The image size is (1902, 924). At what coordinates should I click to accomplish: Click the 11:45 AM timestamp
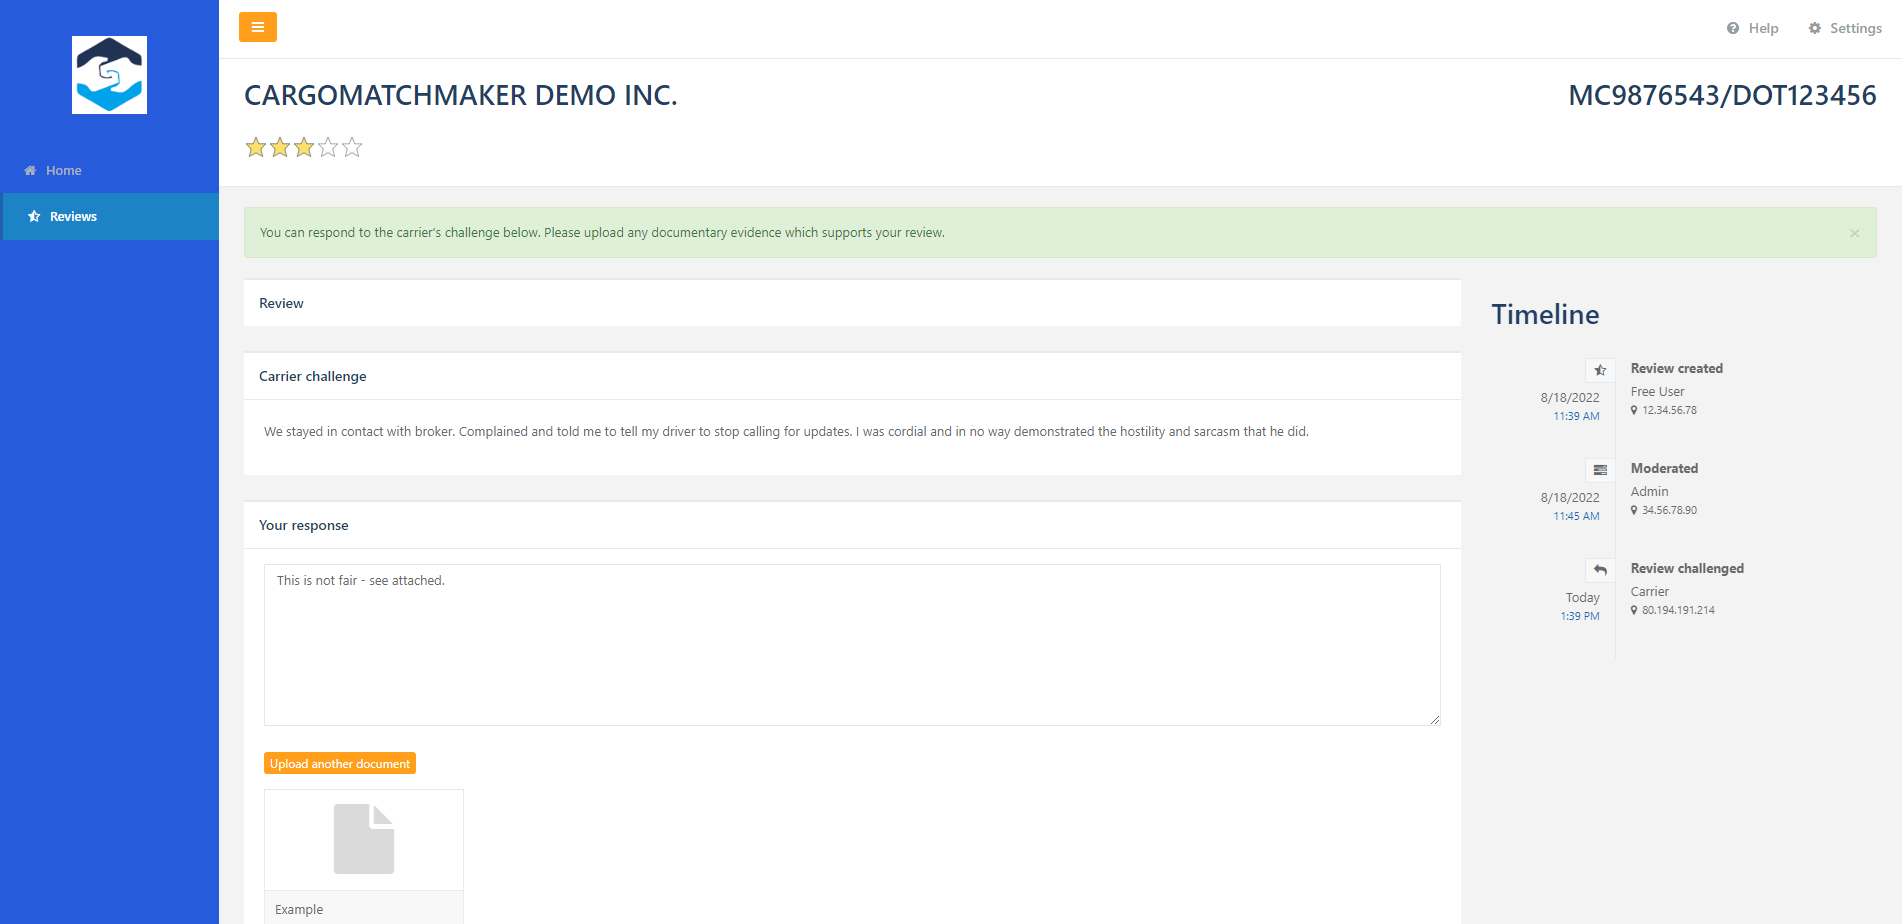1576,516
